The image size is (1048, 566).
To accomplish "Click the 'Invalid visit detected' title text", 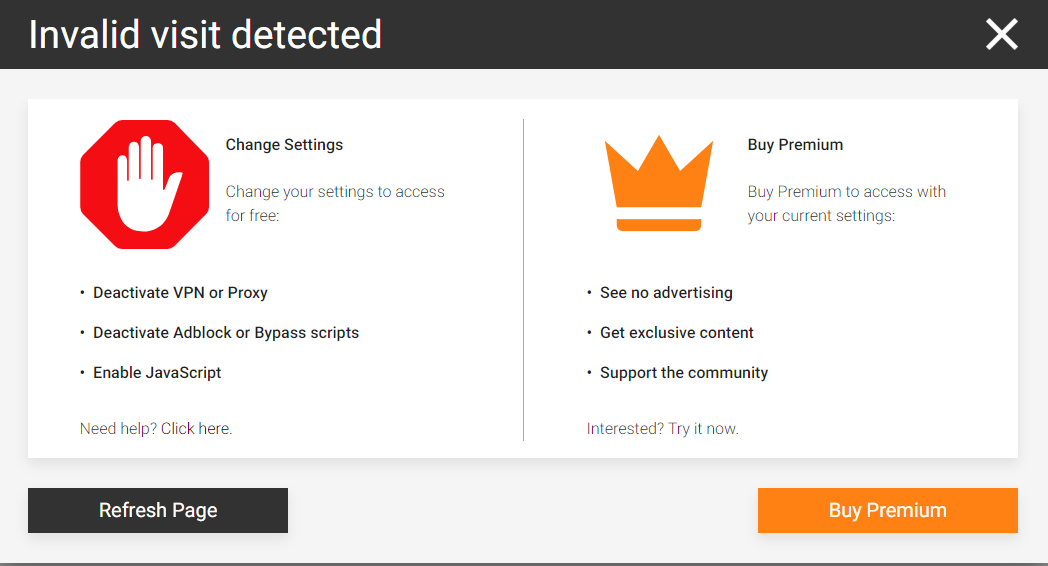I will coord(205,35).
